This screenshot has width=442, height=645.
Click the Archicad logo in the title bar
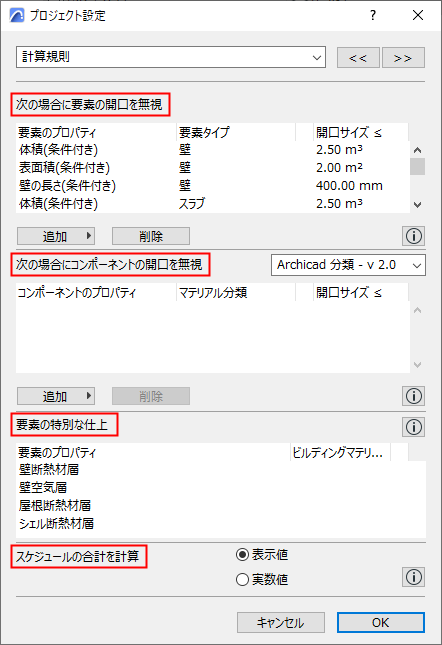coord(17,15)
